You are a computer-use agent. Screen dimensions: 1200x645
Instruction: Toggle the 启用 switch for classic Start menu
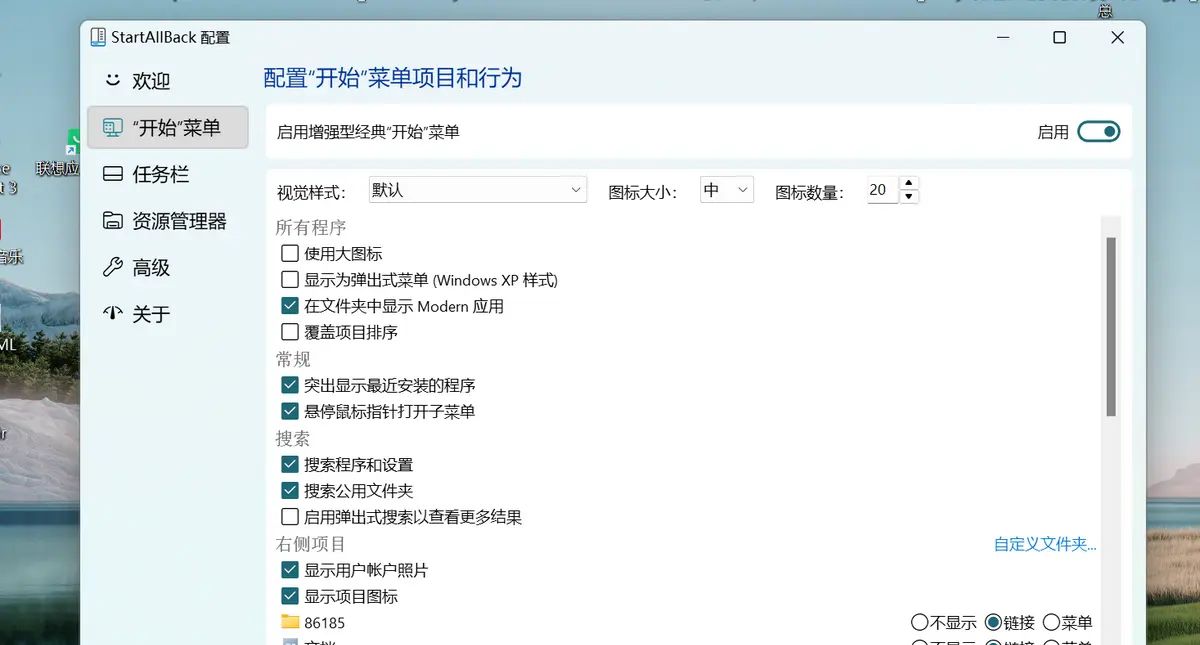[x=1098, y=132]
